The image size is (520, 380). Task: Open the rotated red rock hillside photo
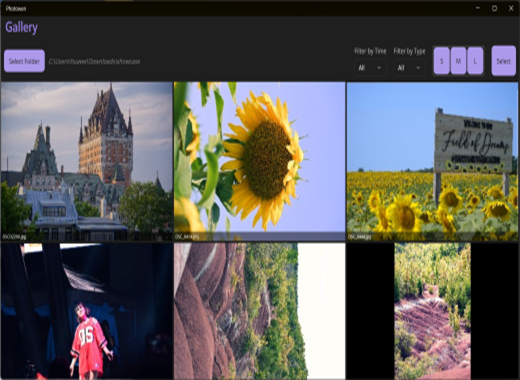click(260, 311)
